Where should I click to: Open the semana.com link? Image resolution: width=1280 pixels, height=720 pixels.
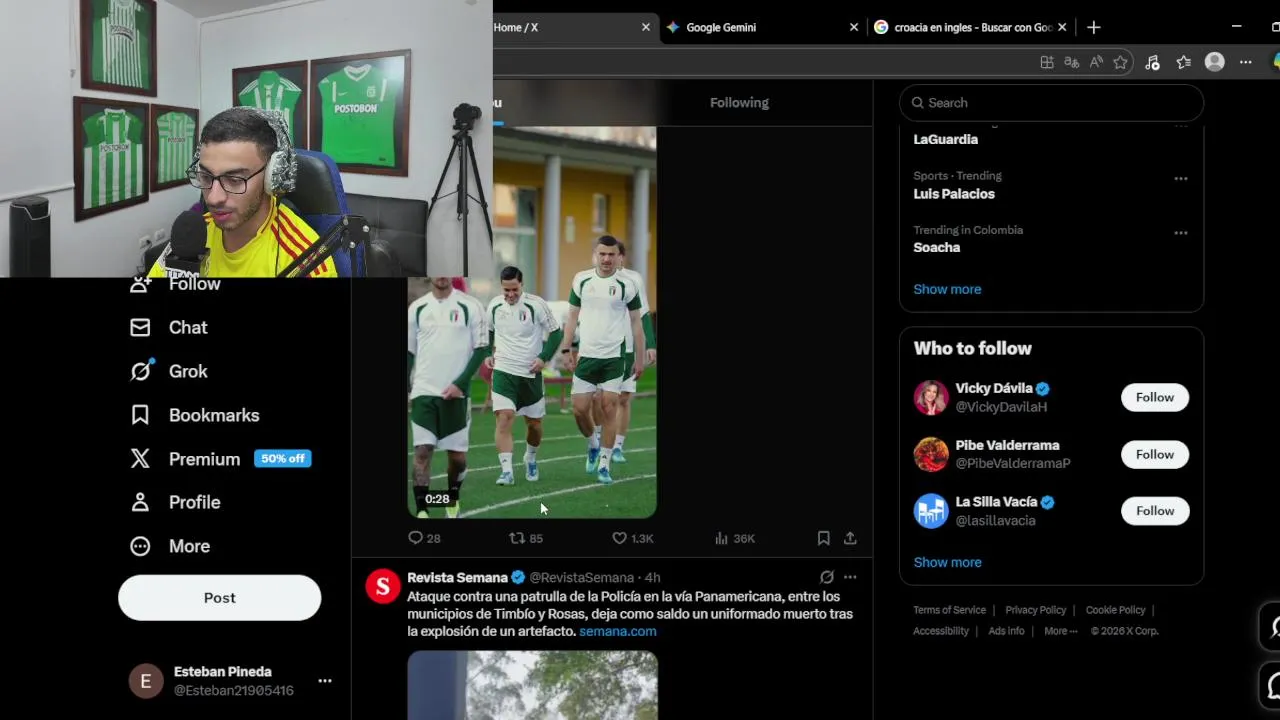tap(618, 631)
